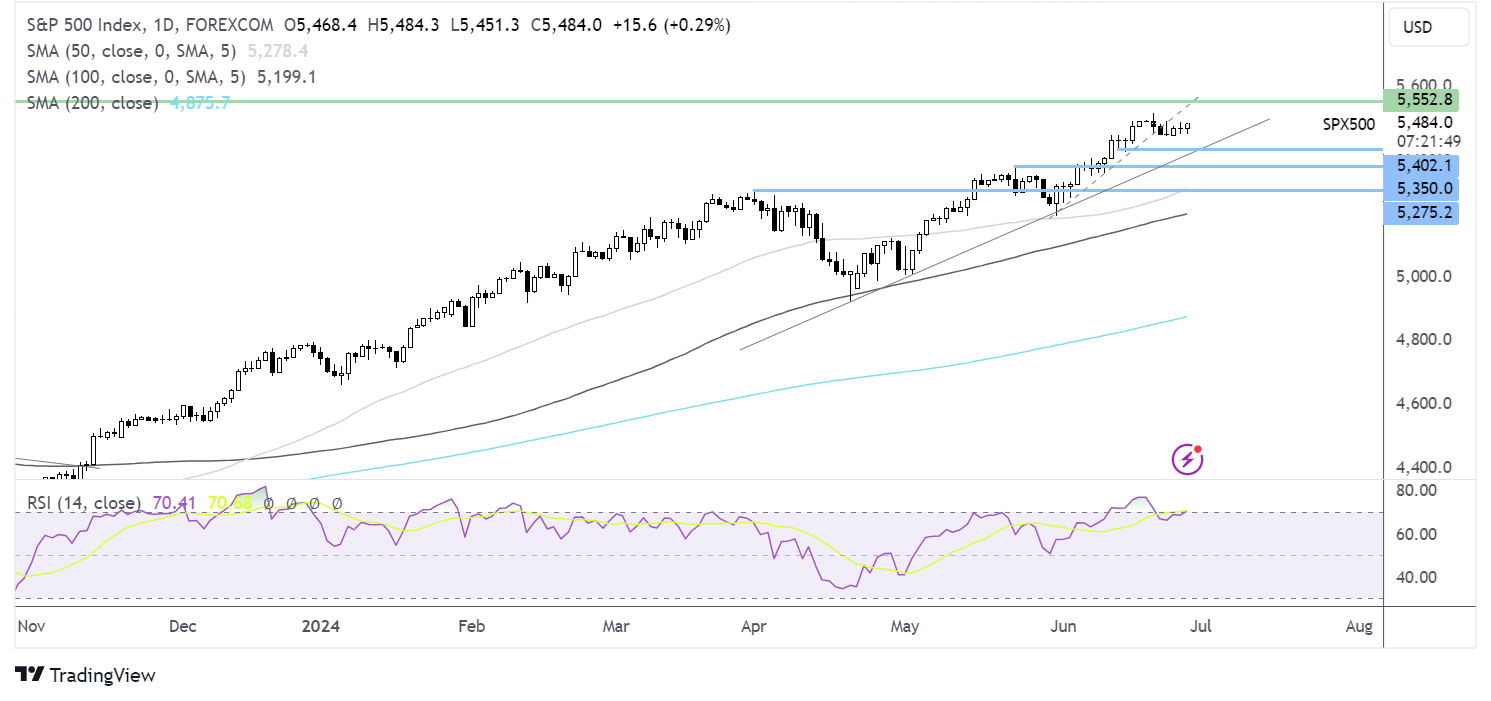Click the 2024 label on time axis
Image resolution: width=1491 pixels, height=701 pixels.
(322, 627)
